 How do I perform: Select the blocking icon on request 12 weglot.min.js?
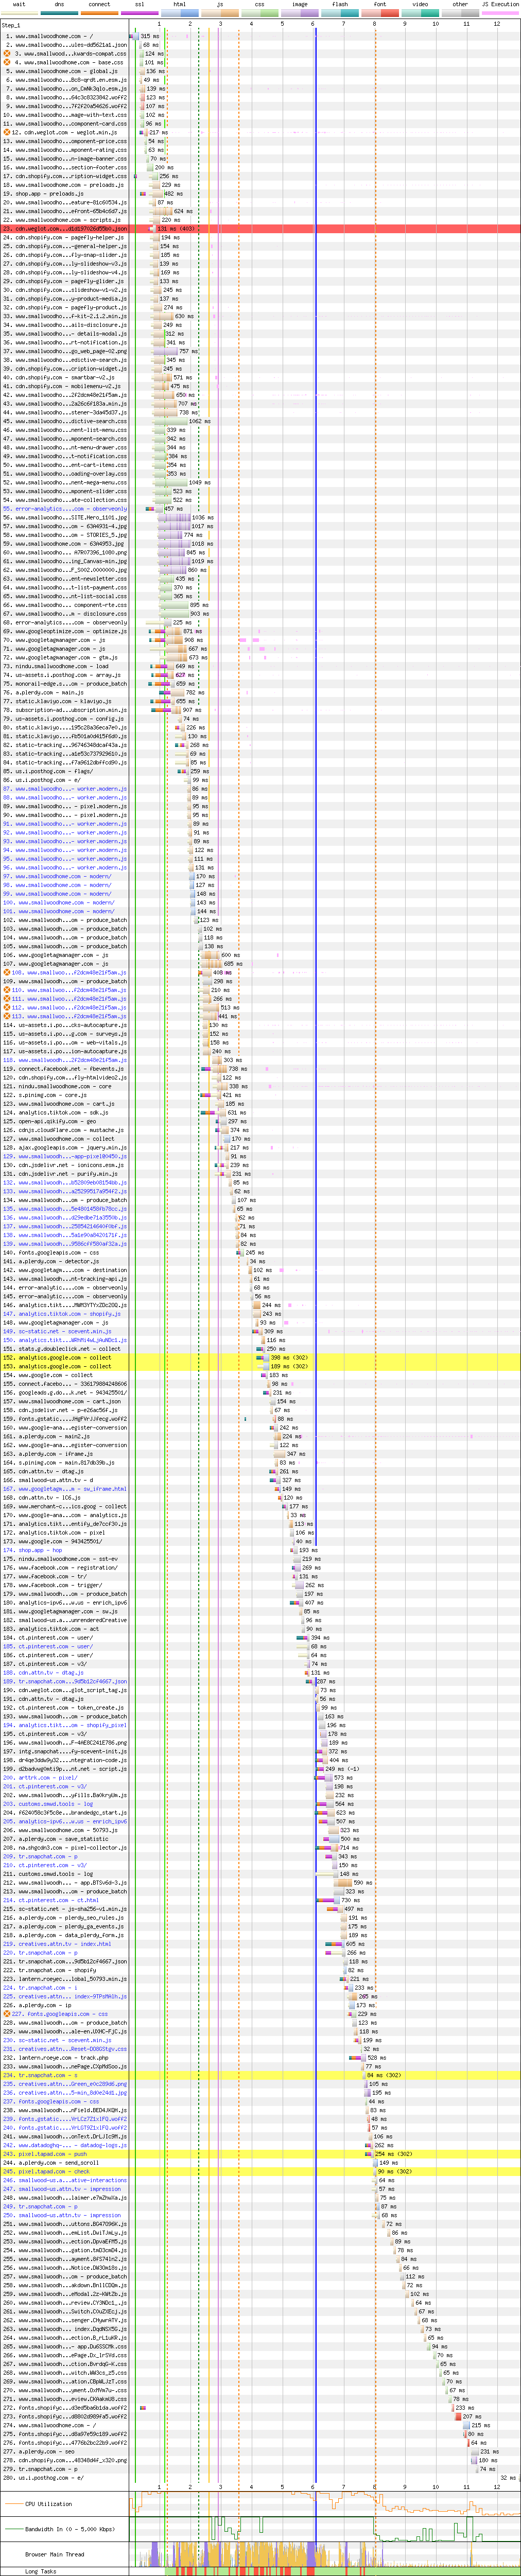(x=7, y=132)
